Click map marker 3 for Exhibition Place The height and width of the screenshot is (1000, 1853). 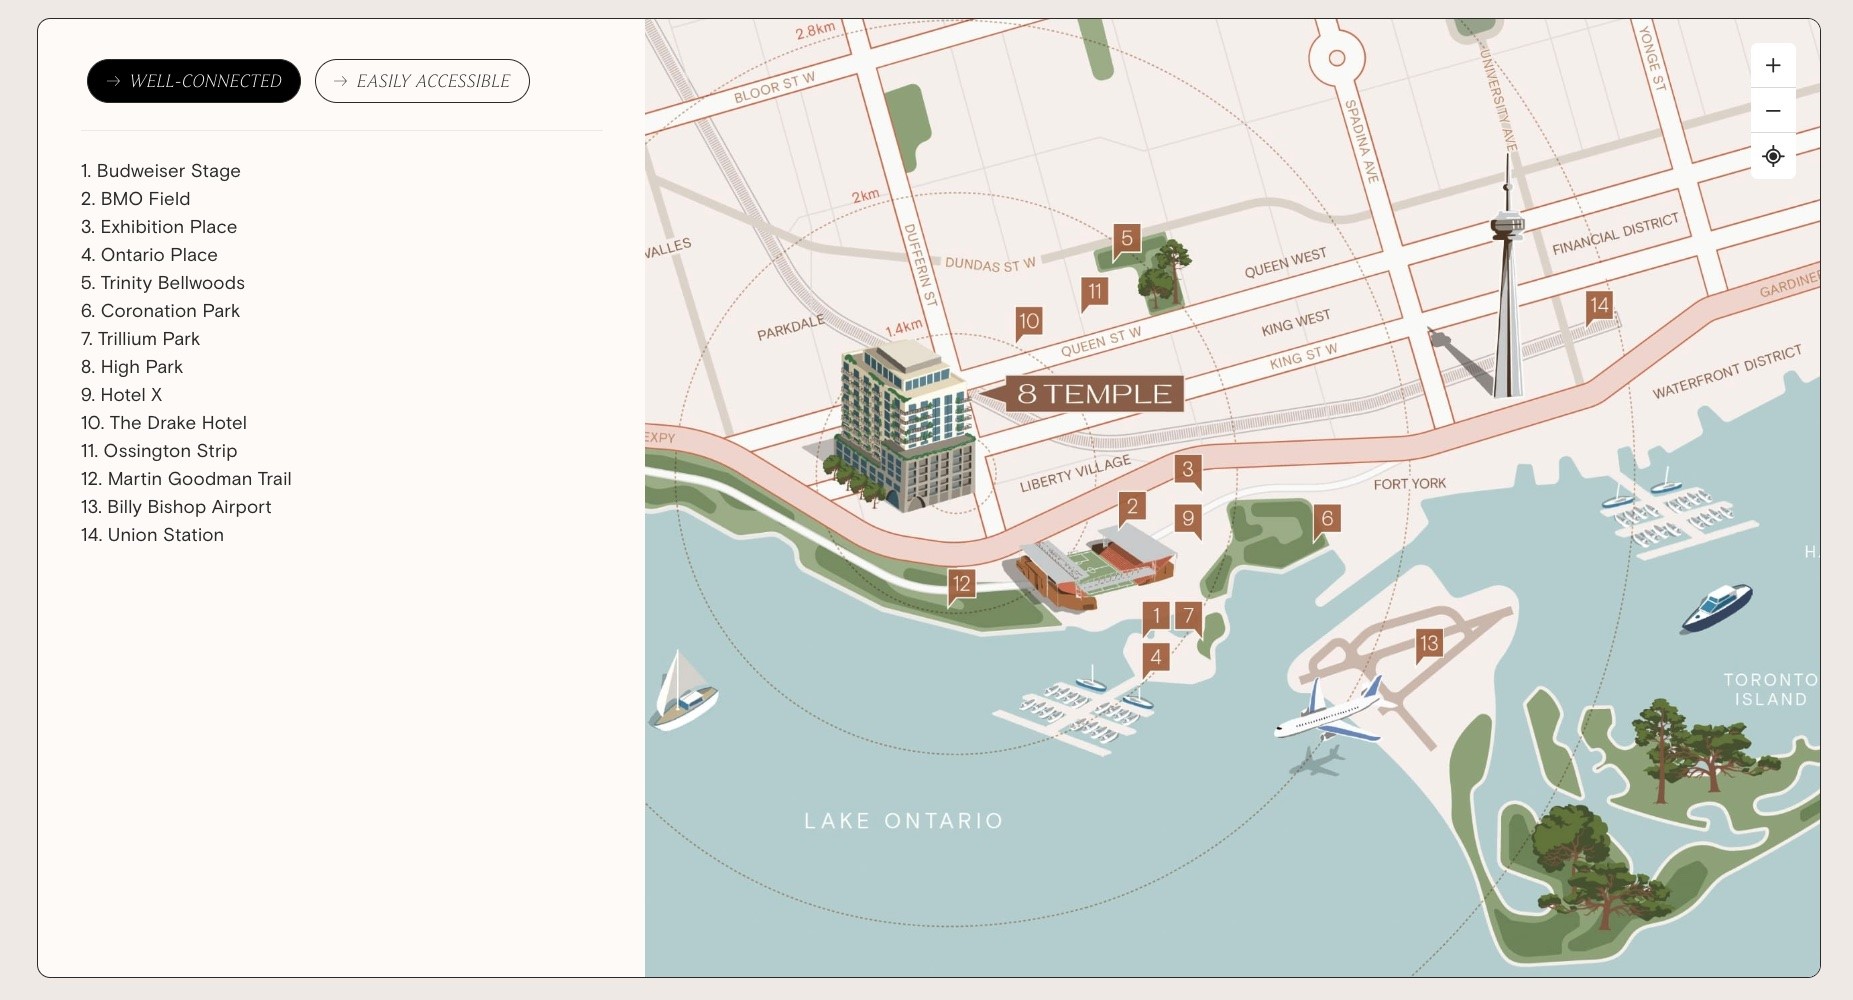[1188, 470]
